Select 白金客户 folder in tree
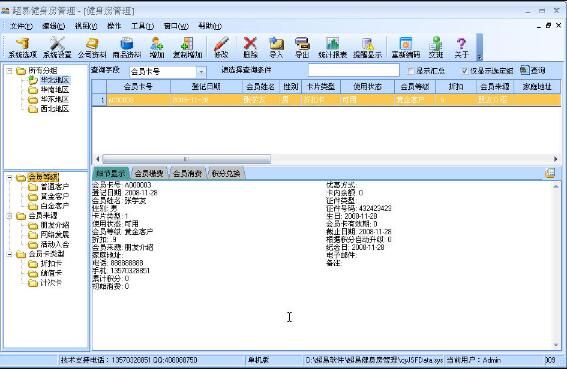The width and height of the screenshot is (567, 369). click(55, 206)
